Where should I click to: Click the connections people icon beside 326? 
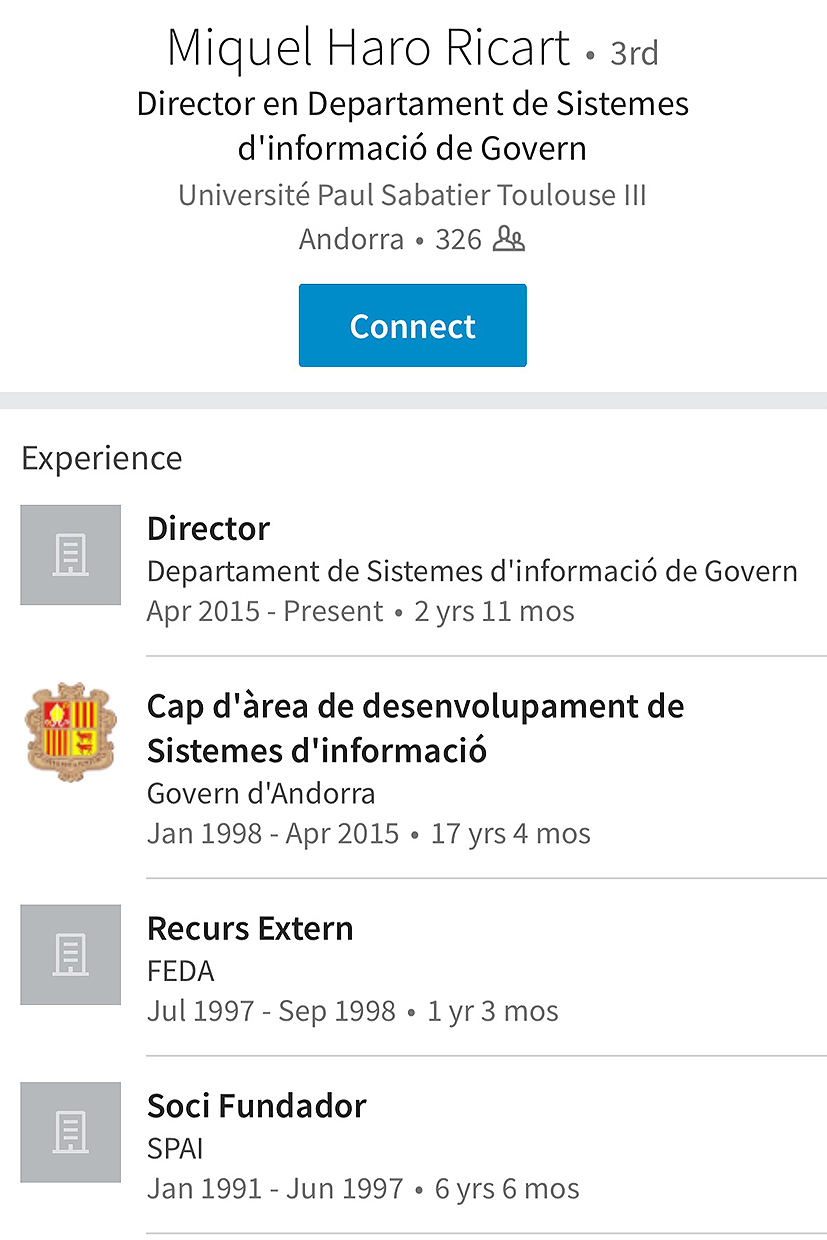(509, 240)
